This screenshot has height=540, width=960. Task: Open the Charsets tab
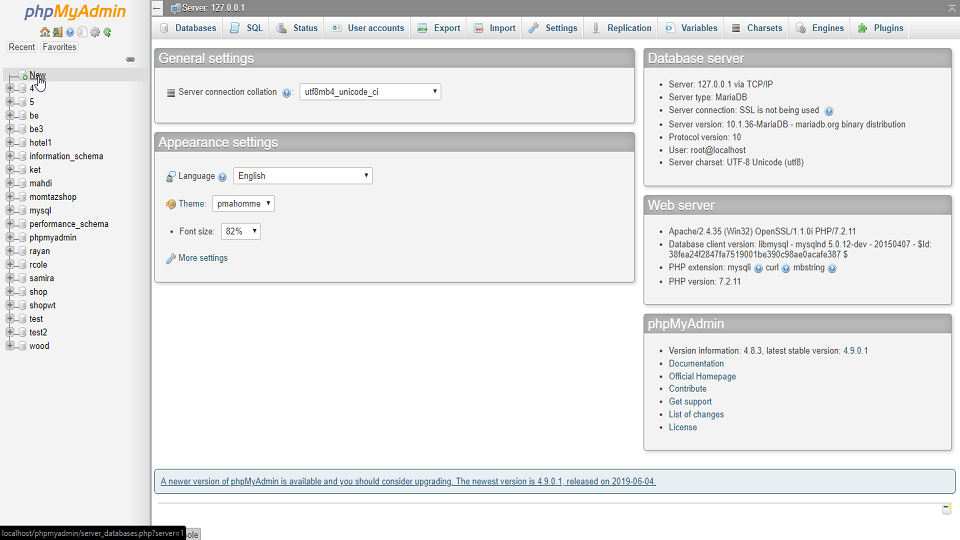757,28
